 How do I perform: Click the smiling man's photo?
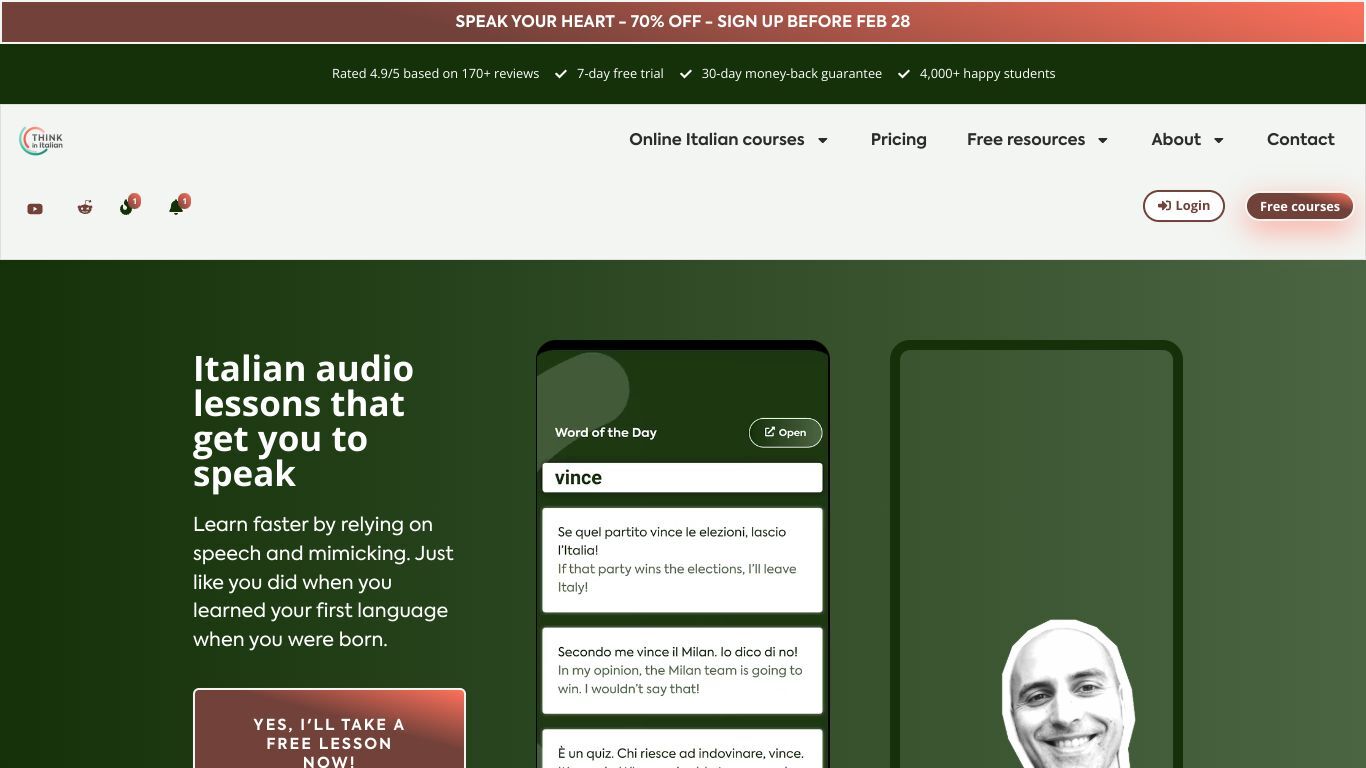tap(1067, 694)
